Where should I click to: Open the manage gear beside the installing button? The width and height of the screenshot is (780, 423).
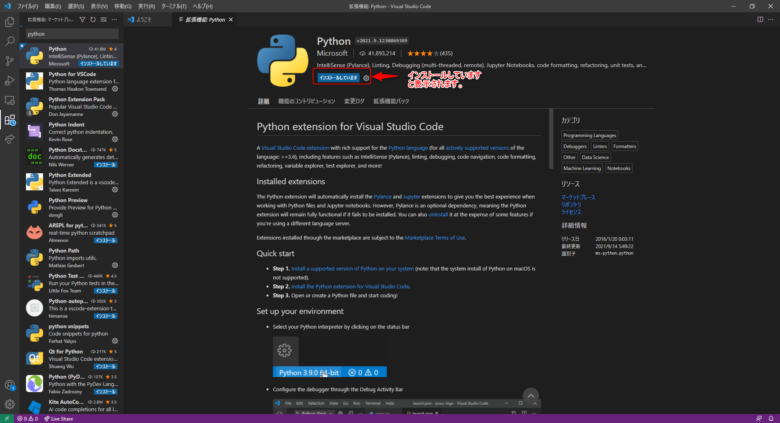click(366, 78)
